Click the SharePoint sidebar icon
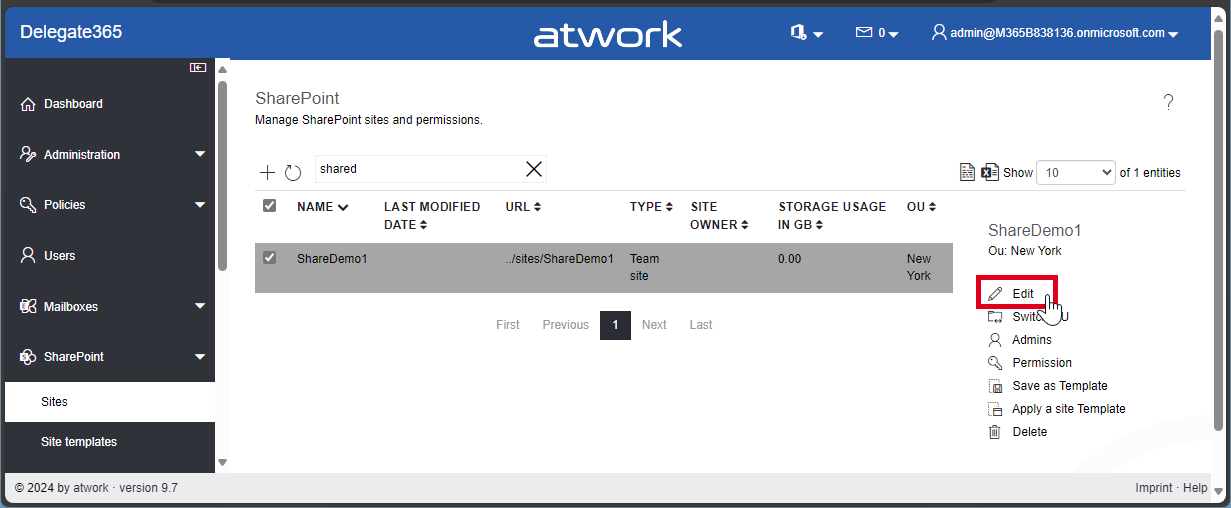 pyautogui.click(x=28, y=356)
